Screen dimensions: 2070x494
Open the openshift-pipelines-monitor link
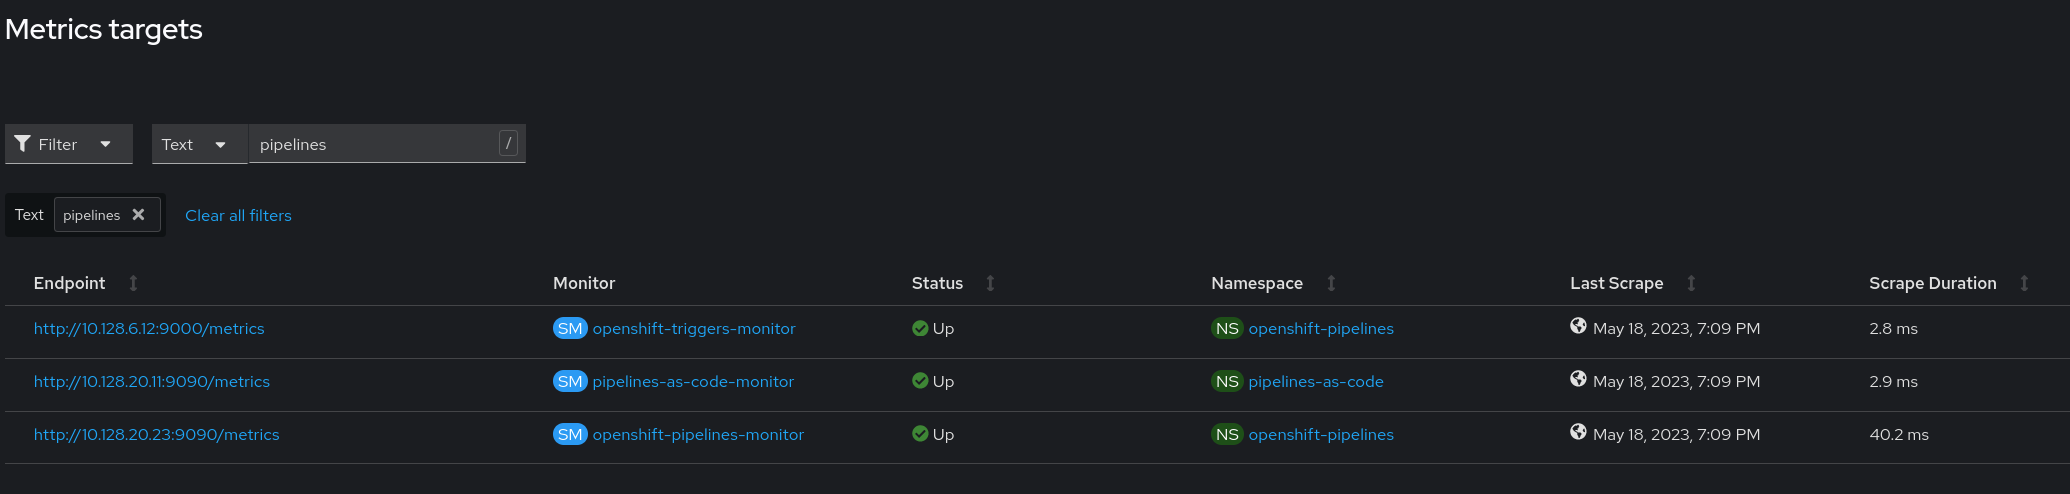coord(698,435)
